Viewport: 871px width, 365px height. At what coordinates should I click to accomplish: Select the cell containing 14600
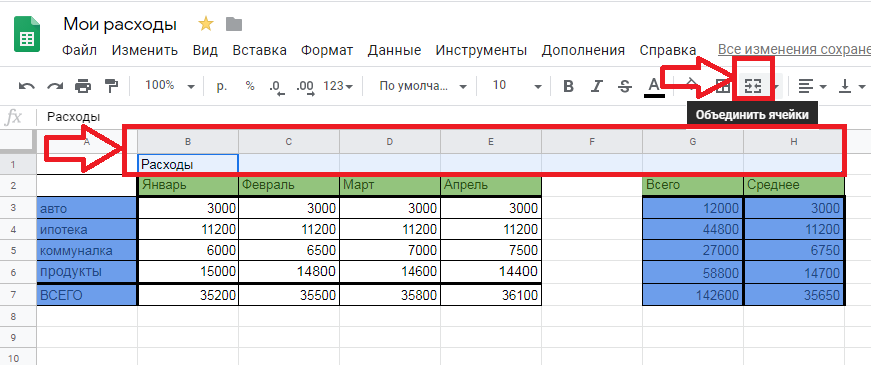[x=390, y=272]
